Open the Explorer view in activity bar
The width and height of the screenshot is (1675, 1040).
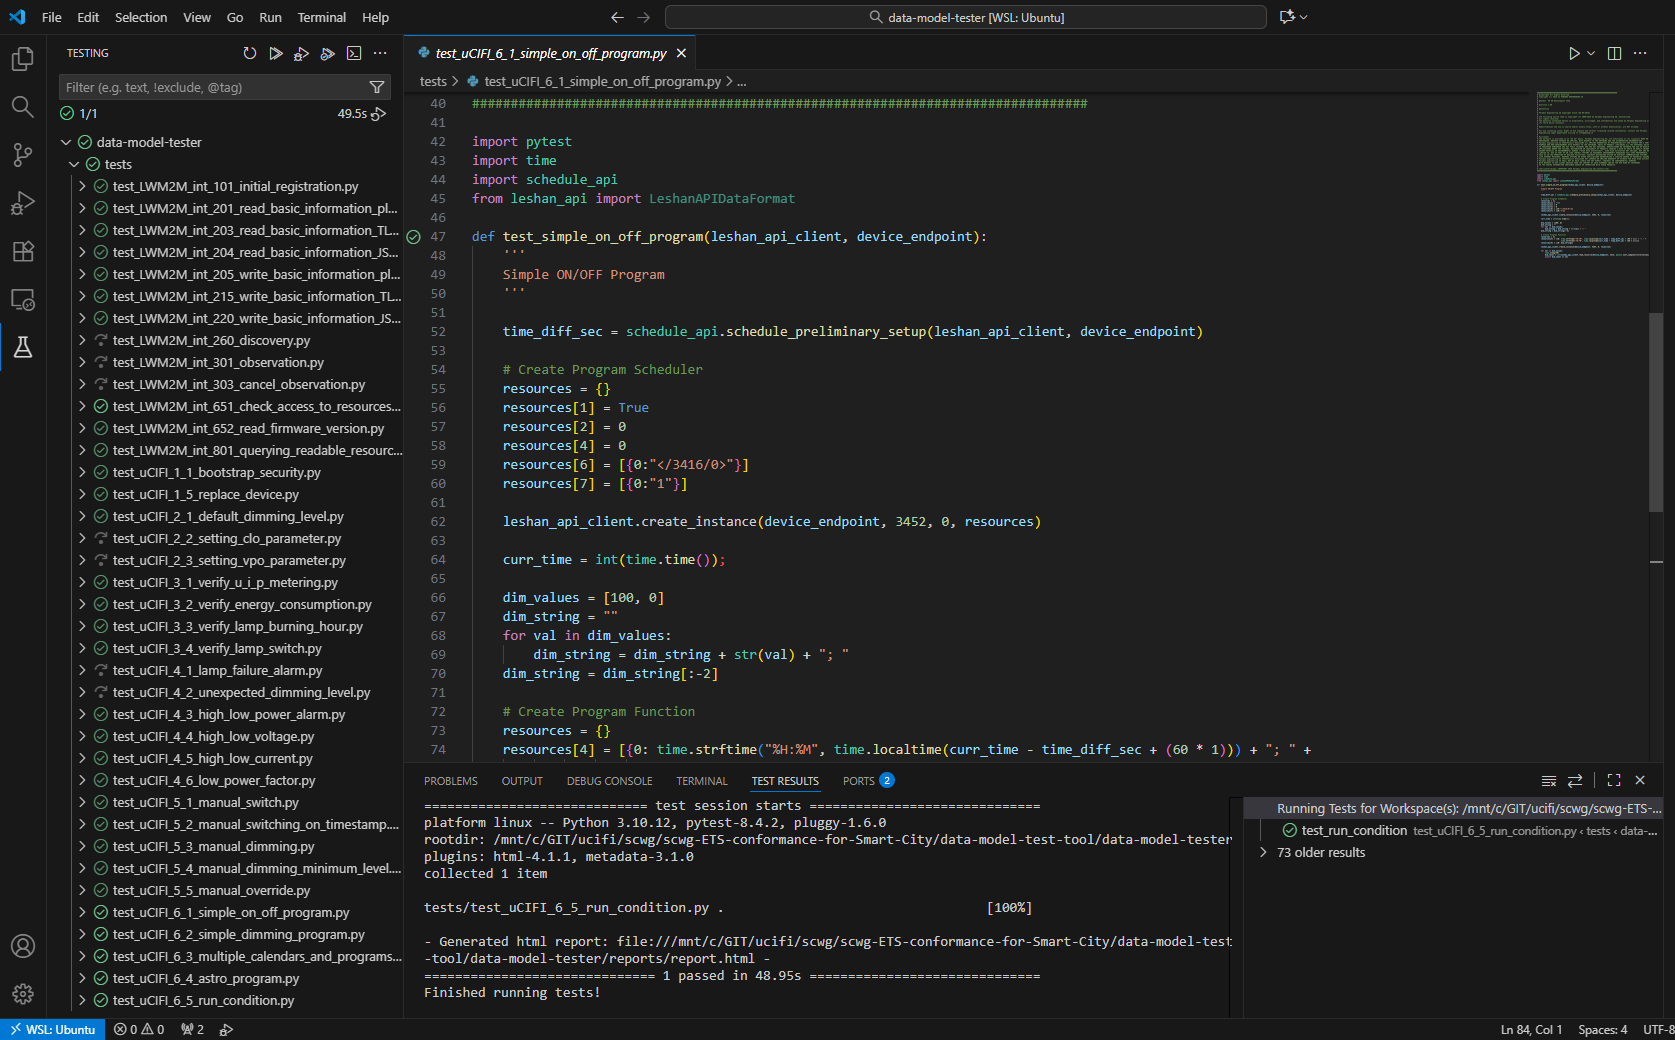[22, 59]
